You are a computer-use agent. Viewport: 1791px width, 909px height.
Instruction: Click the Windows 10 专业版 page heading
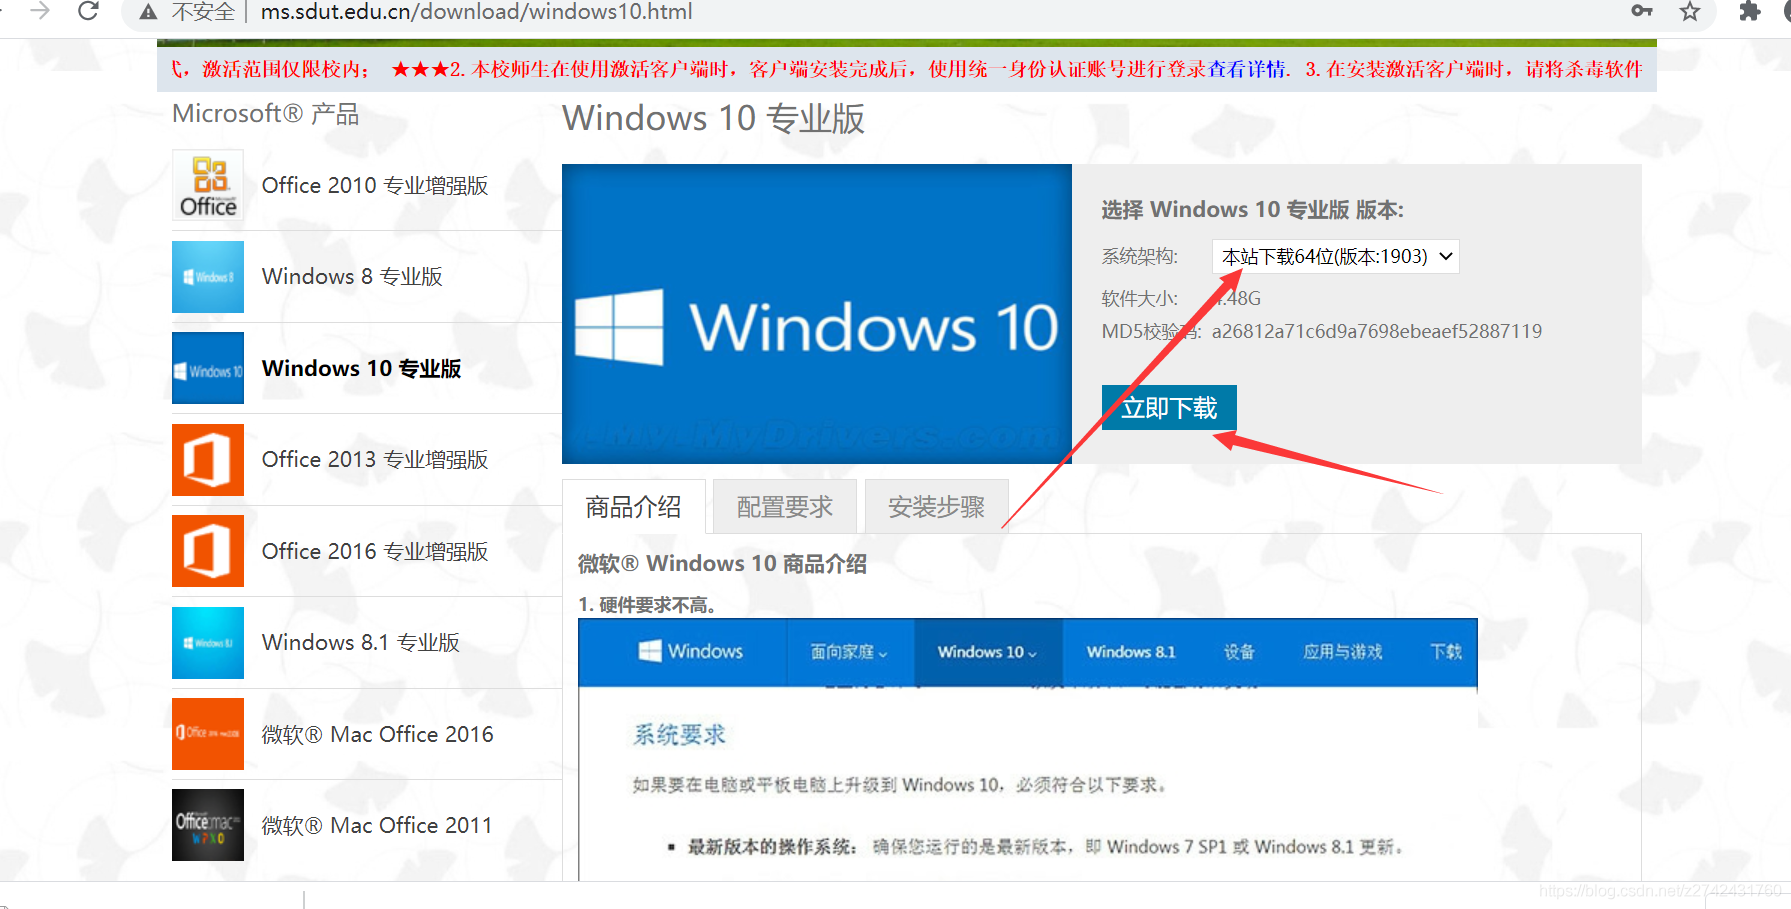click(x=713, y=118)
